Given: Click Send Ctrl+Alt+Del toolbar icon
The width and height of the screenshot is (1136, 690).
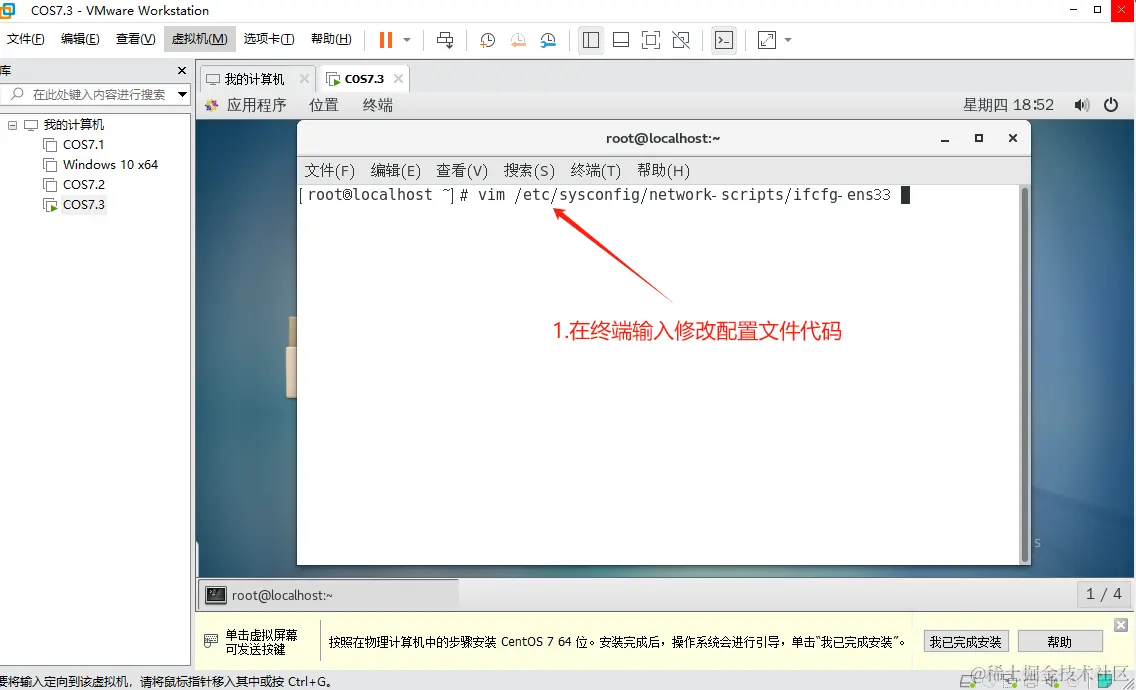Looking at the screenshot, I should coord(445,40).
